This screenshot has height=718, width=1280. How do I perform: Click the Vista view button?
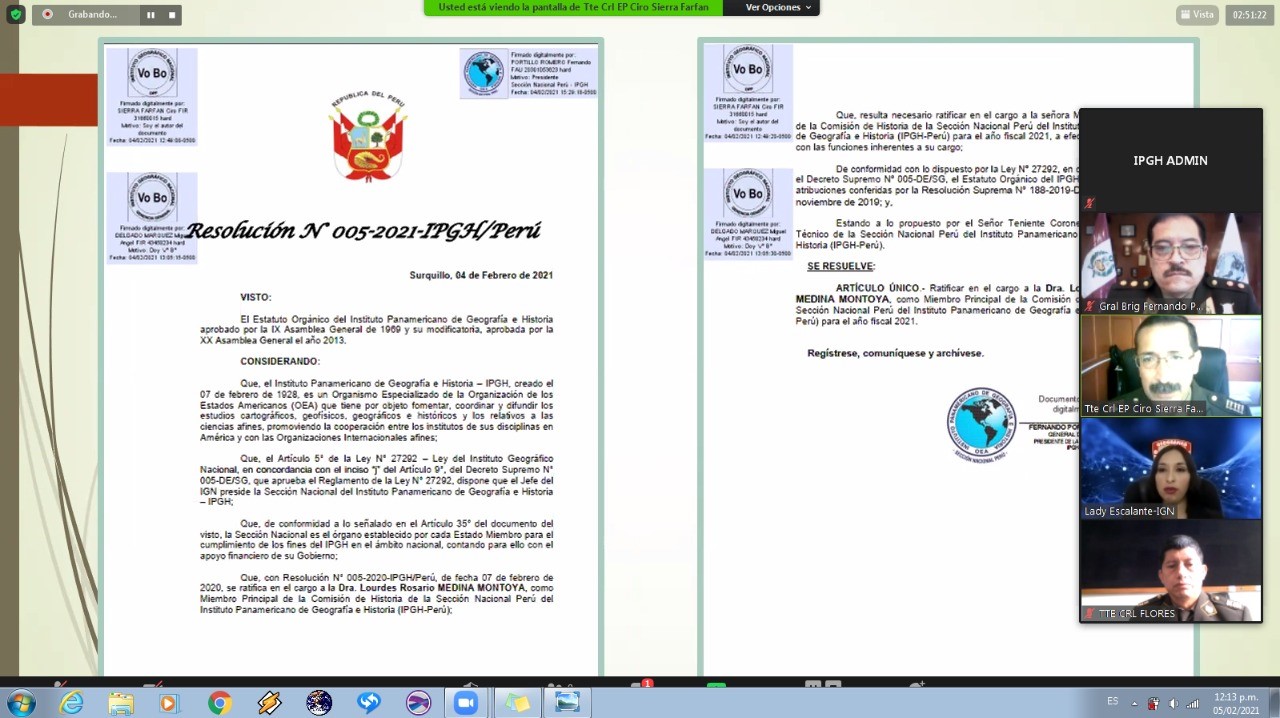click(x=1197, y=15)
